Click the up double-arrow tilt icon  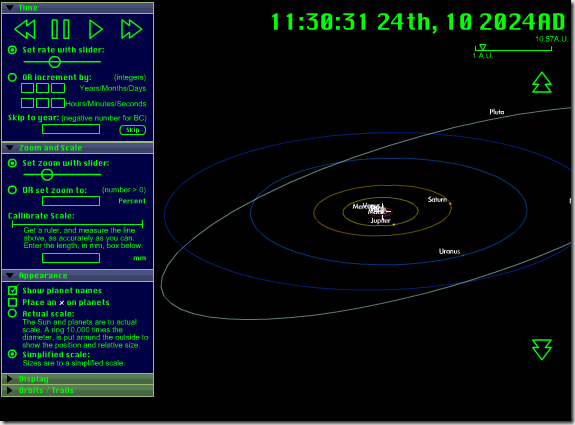point(542,83)
